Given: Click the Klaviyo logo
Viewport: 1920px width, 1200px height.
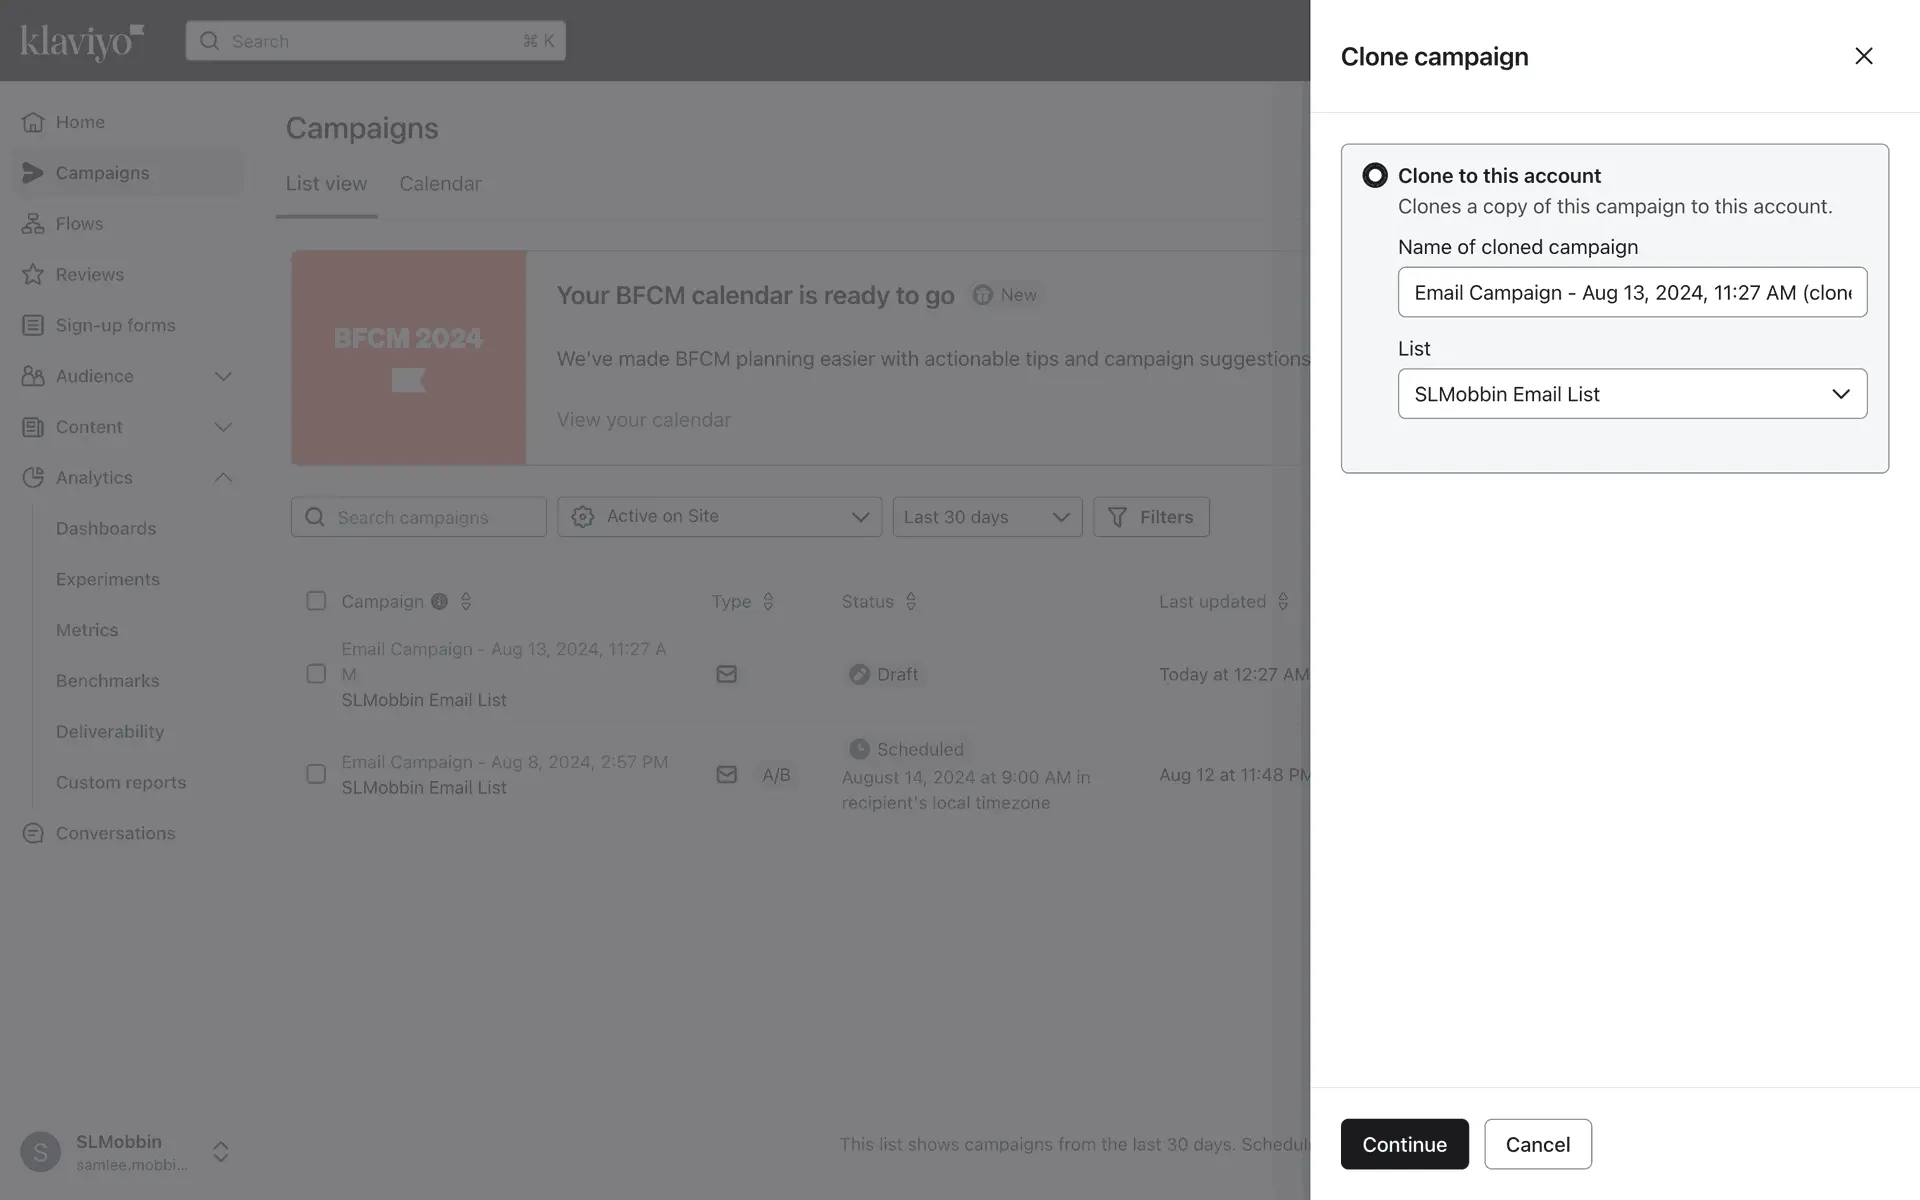Looking at the screenshot, I should (82, 41).
